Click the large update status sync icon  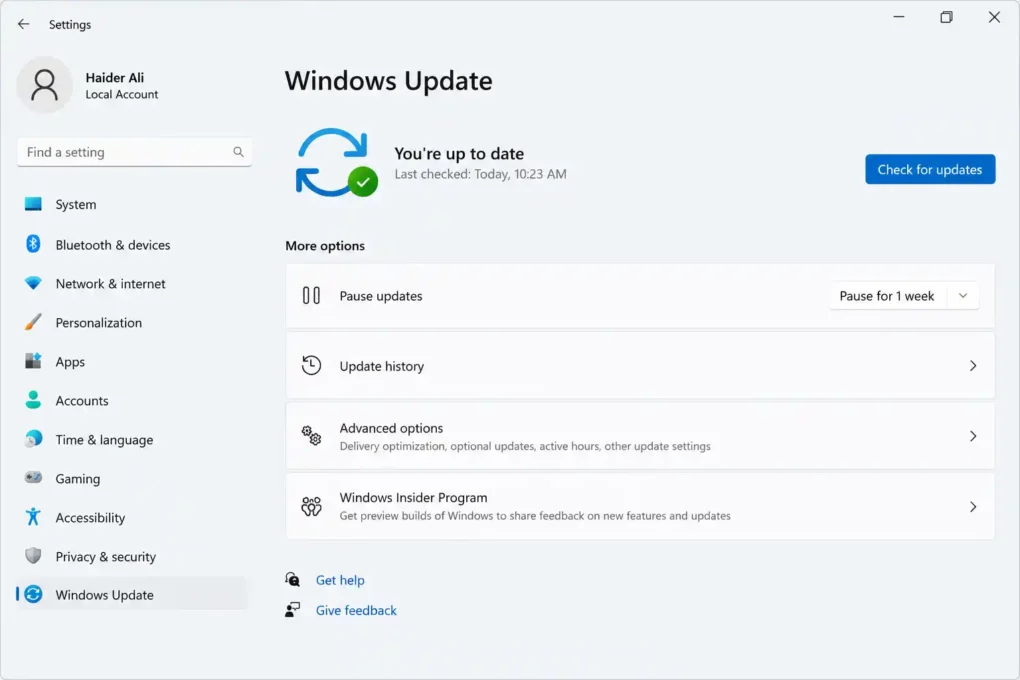pos(336,163)
